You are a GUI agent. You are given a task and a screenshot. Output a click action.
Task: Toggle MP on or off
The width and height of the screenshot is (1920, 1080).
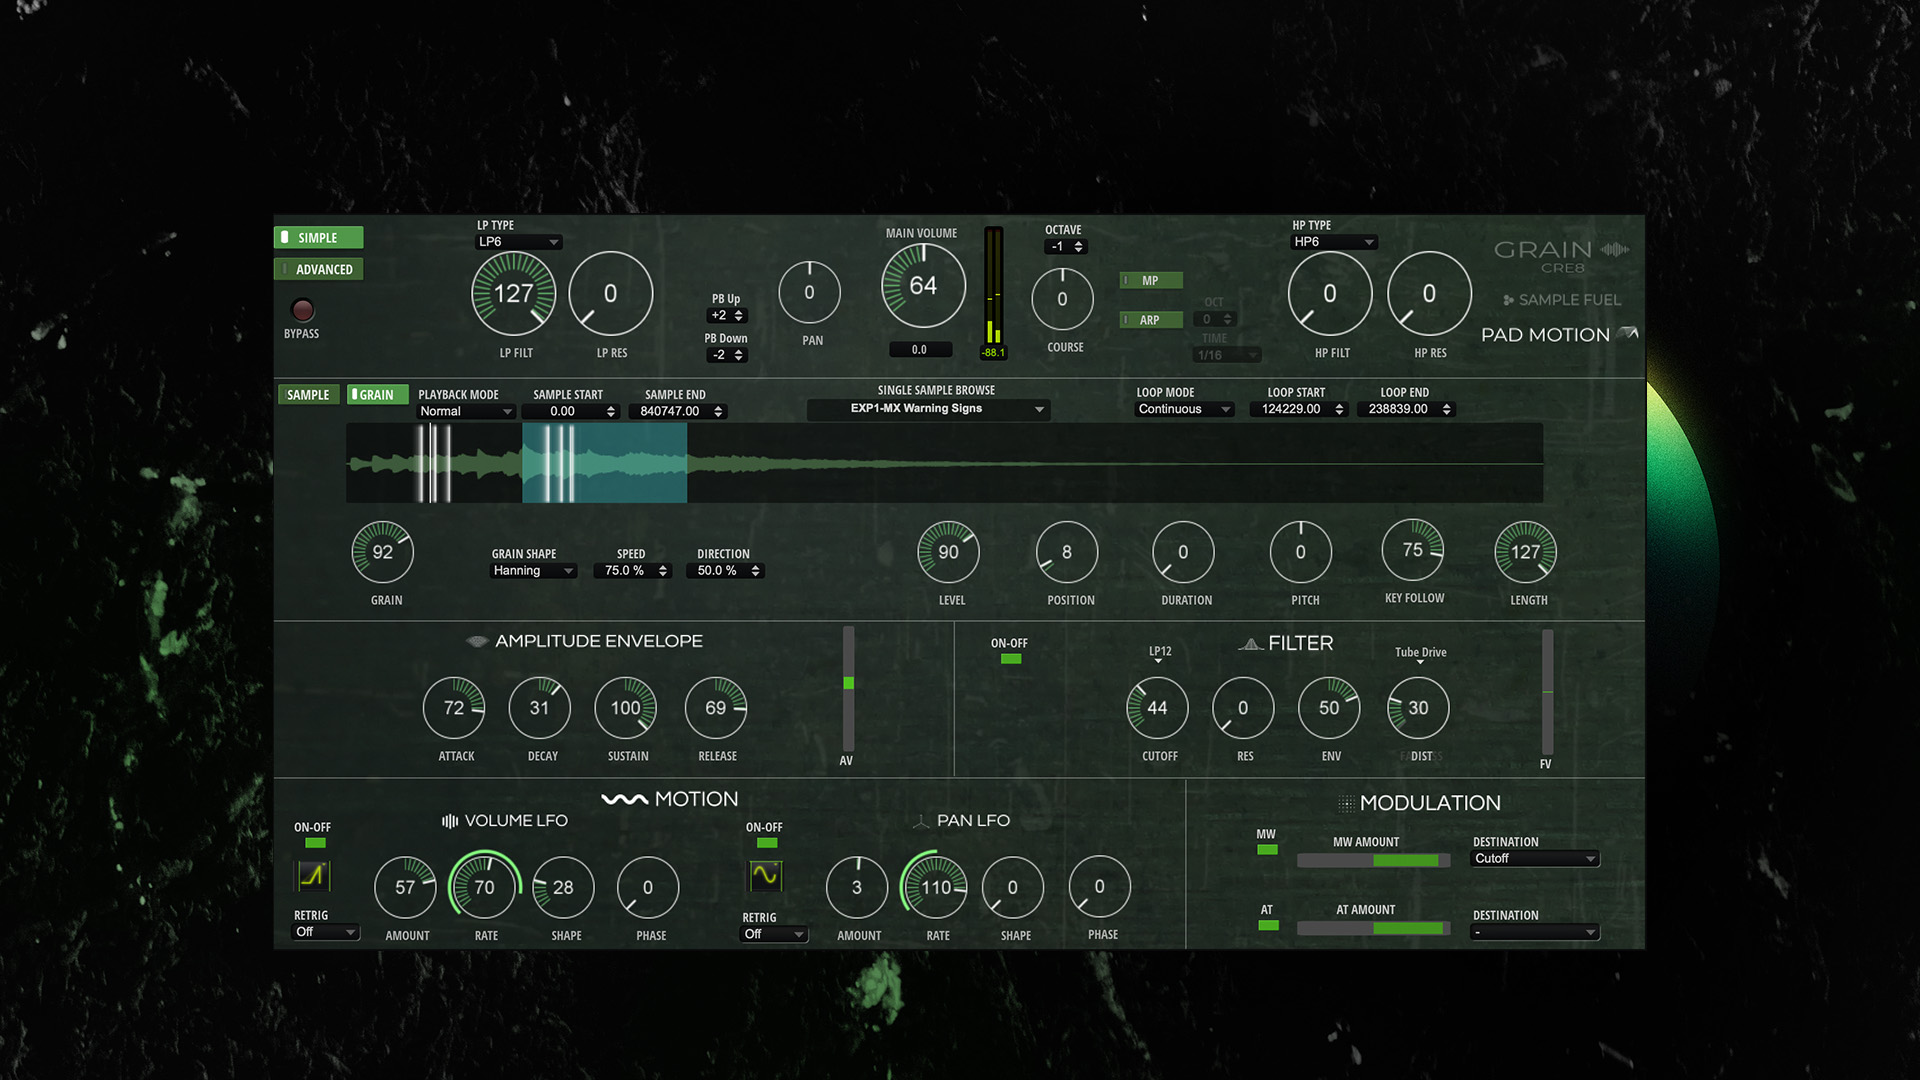click(x=1151, y=280)
